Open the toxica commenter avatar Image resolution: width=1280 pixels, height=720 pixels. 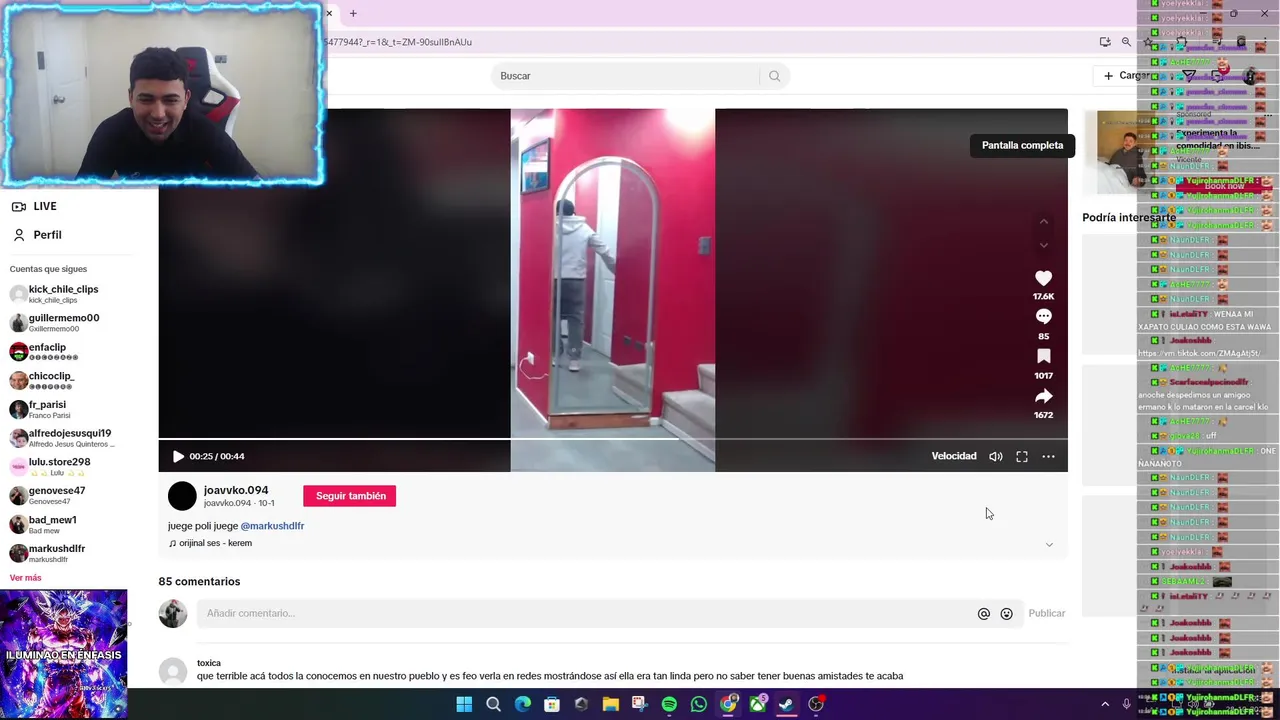click(173, 671)
